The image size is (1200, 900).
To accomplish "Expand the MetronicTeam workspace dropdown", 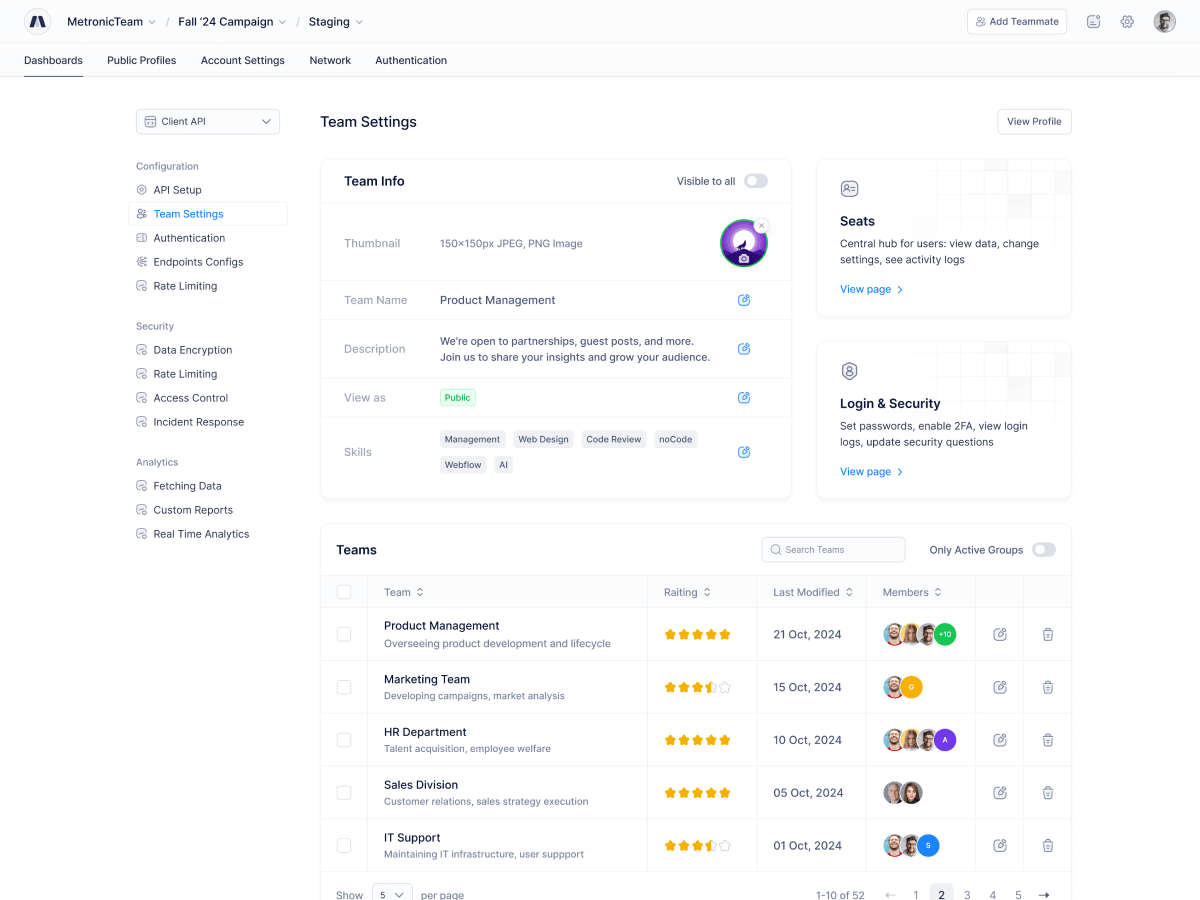I will 111,22.
